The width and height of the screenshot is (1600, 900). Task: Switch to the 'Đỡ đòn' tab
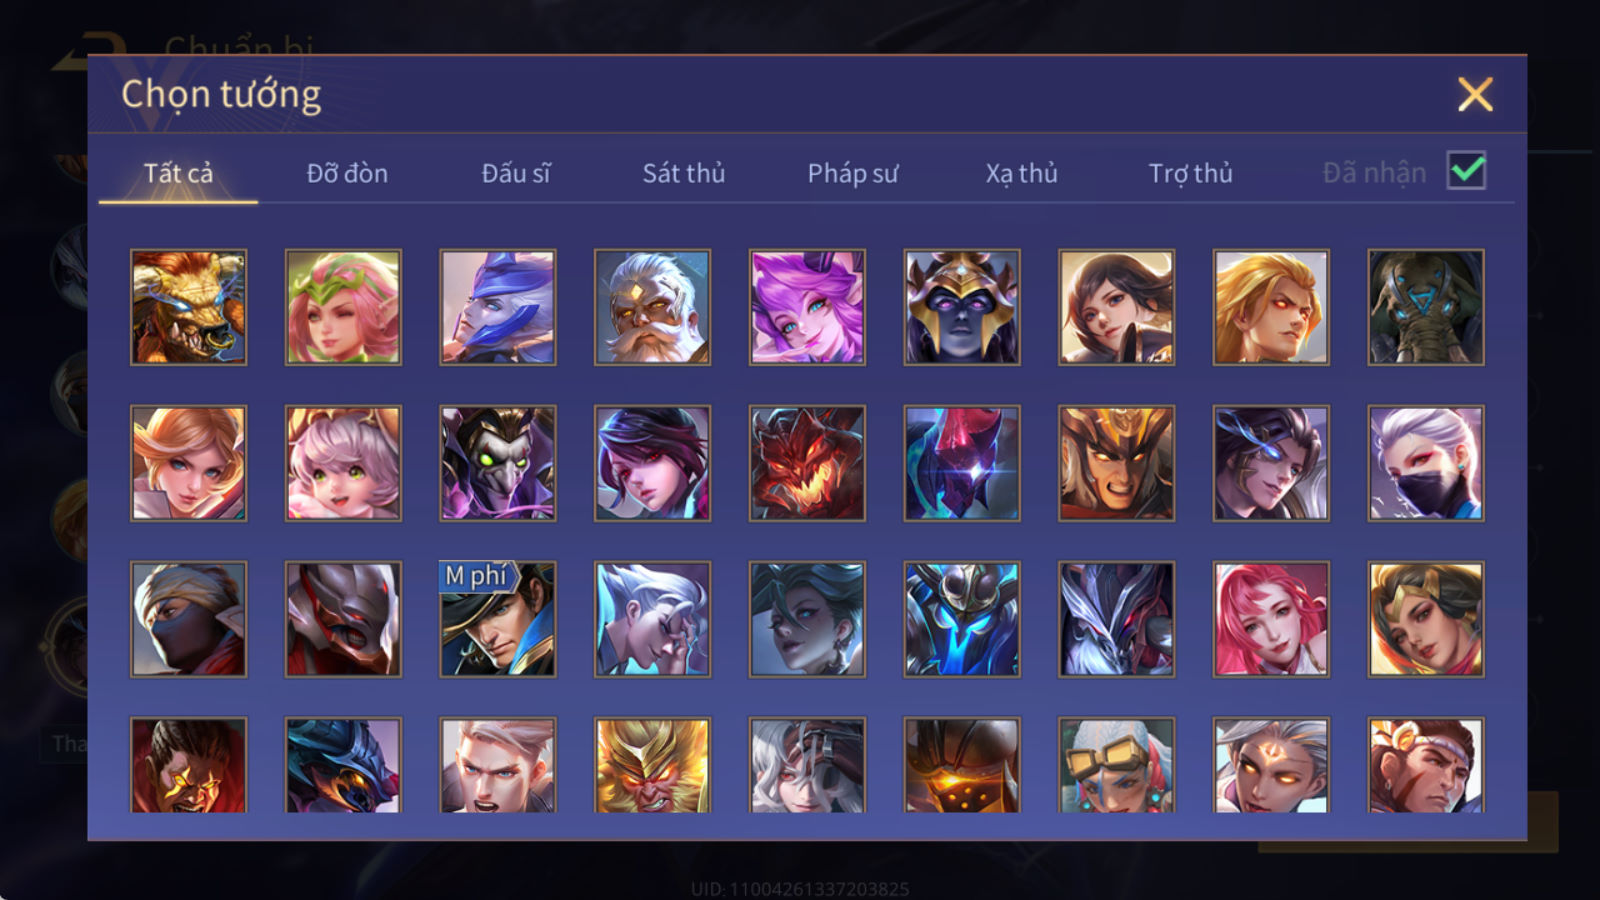(x=347, y=173)
